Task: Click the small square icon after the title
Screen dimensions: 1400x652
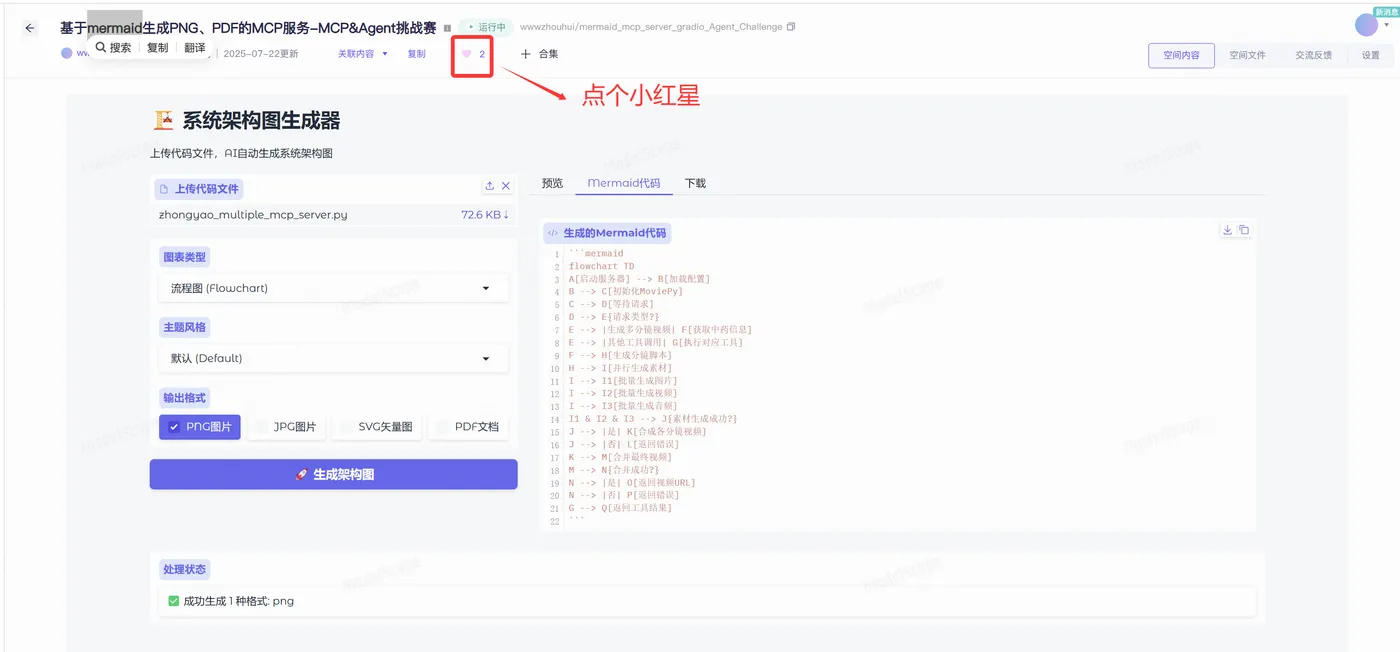Action: click(447, 28)
